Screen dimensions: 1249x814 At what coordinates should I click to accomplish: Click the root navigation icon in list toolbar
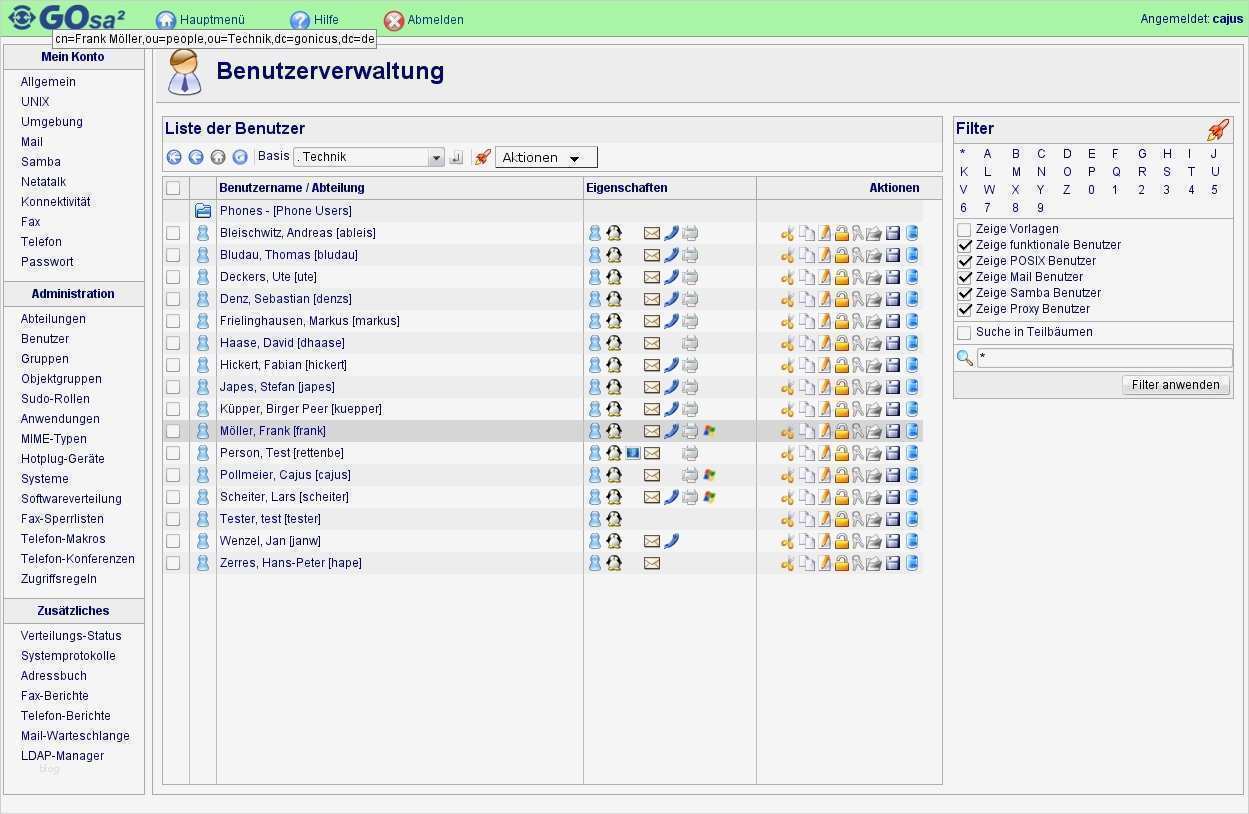click(174, 157)
